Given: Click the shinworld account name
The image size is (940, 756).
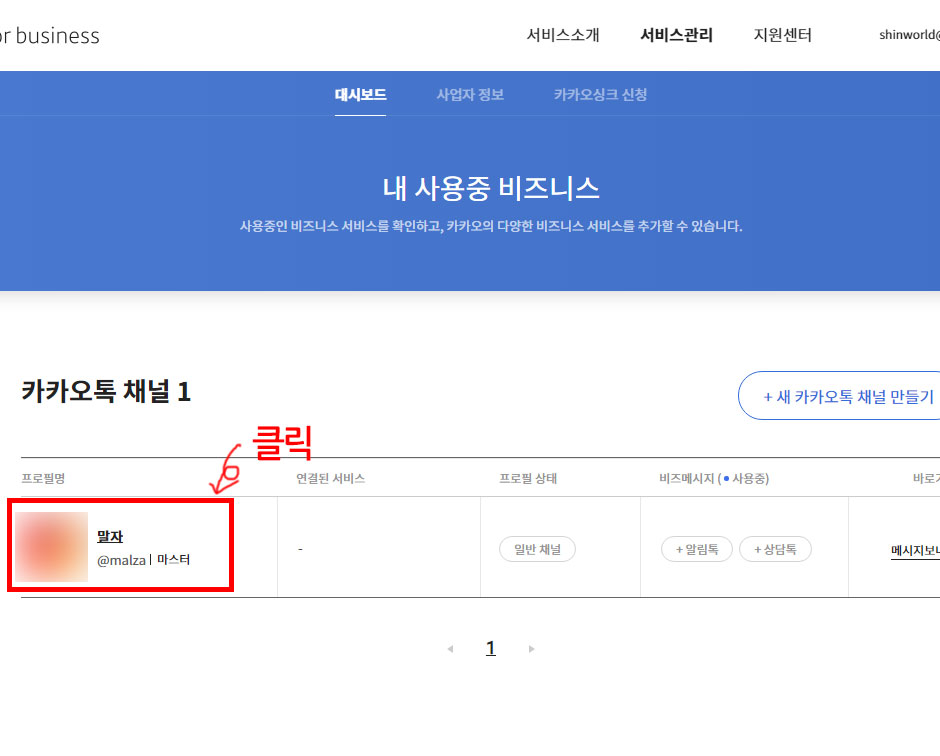Looking at the screenshot, I should pyautogui.click(x=909, y=35).
